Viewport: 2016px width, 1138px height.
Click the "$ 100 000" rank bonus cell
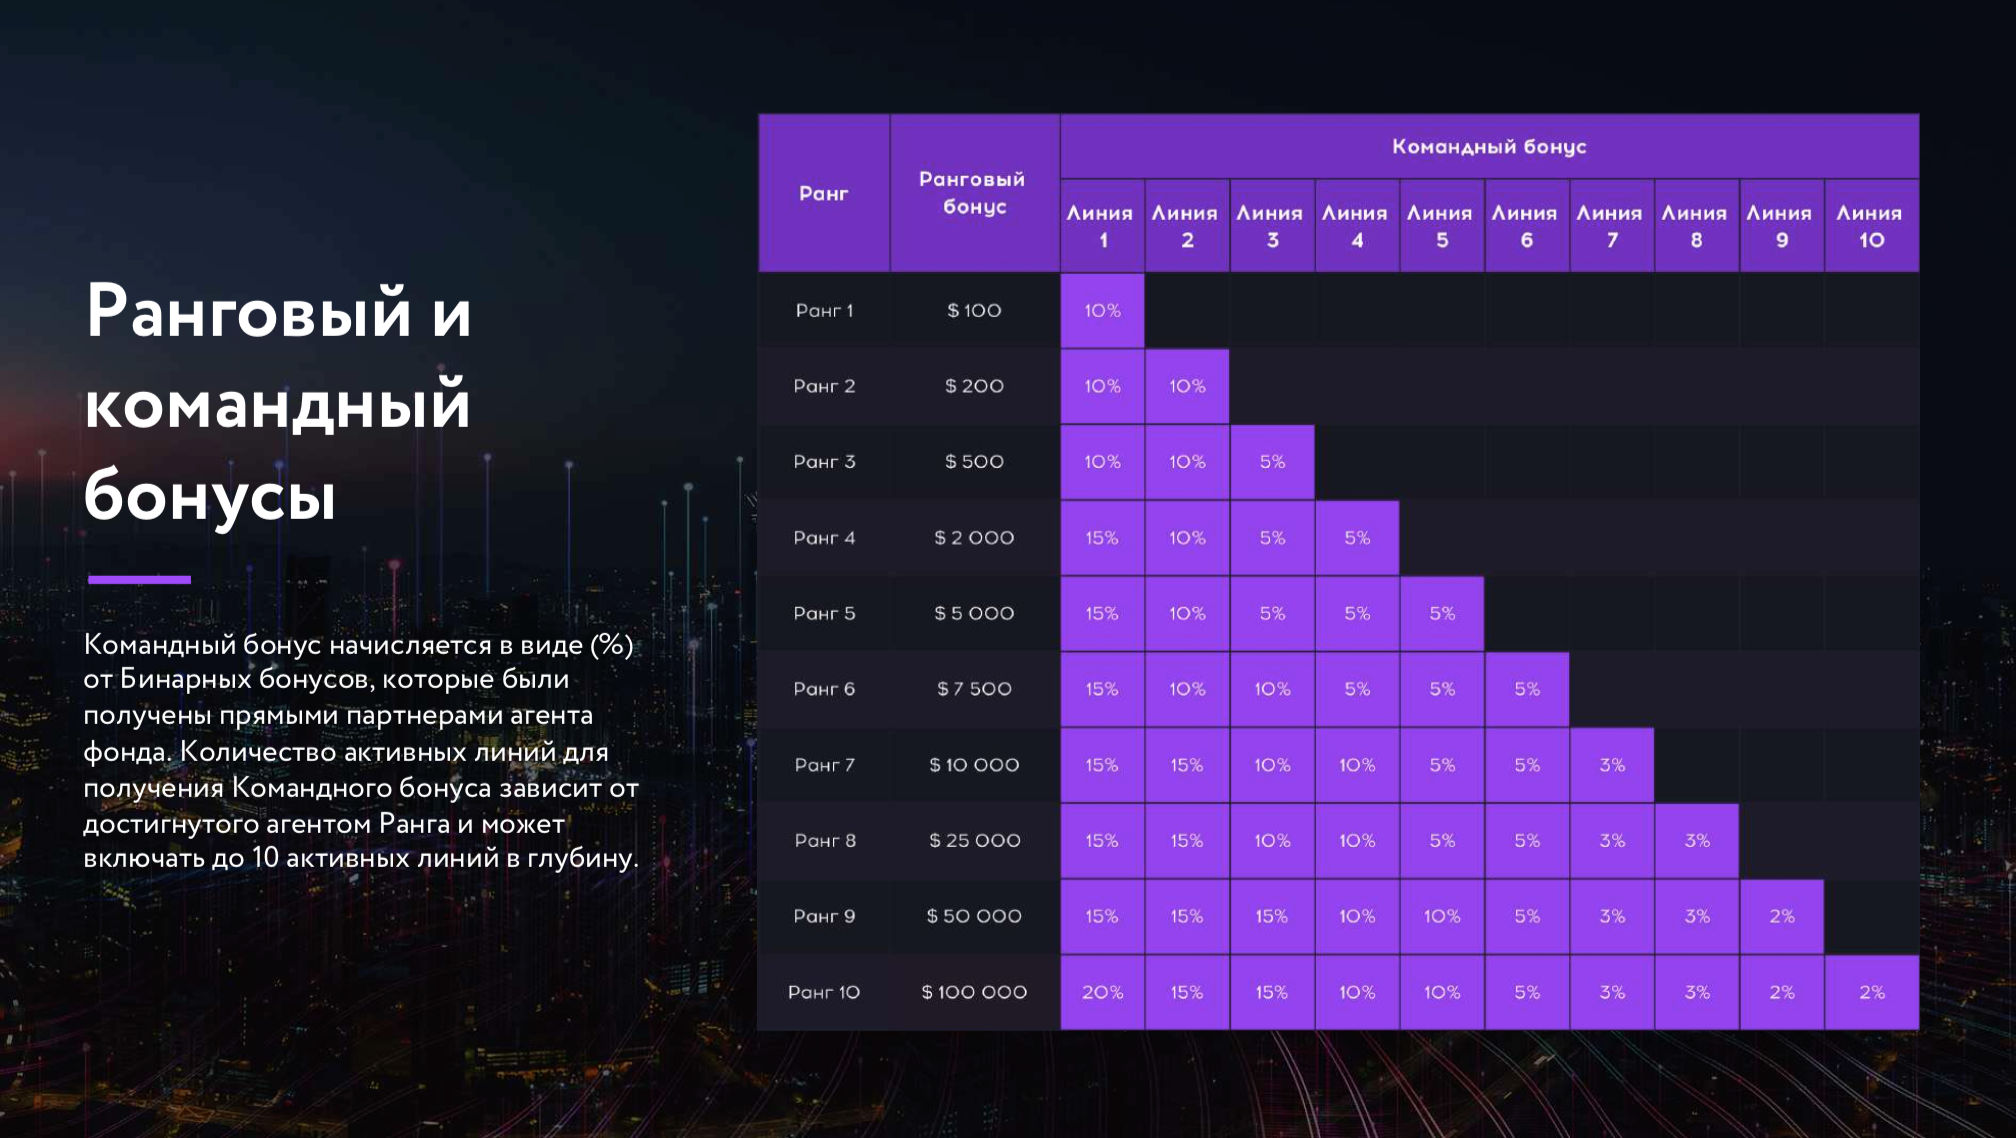click(974, 992)
